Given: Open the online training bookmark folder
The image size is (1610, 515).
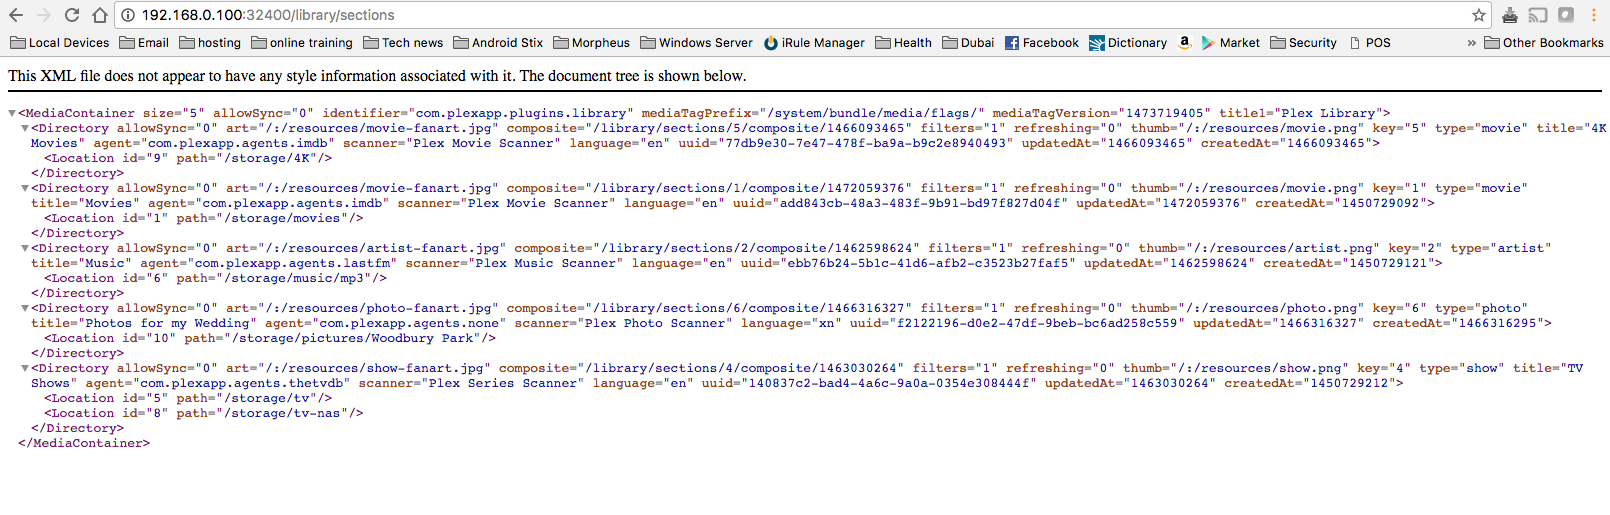Looking at the screenshot, I should tap(302, 43).
